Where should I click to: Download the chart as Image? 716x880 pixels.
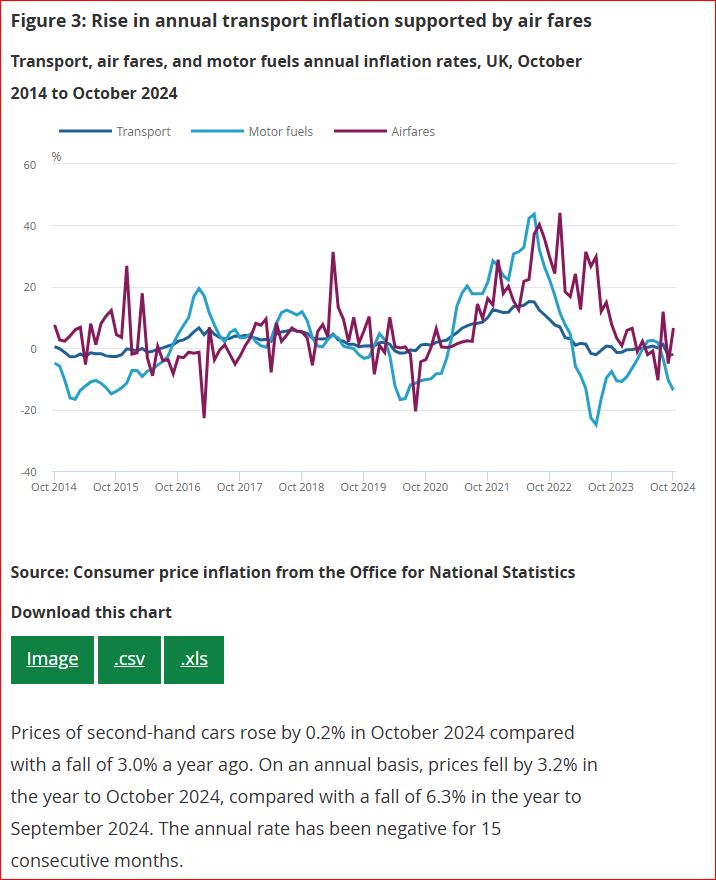coord(52,659)
